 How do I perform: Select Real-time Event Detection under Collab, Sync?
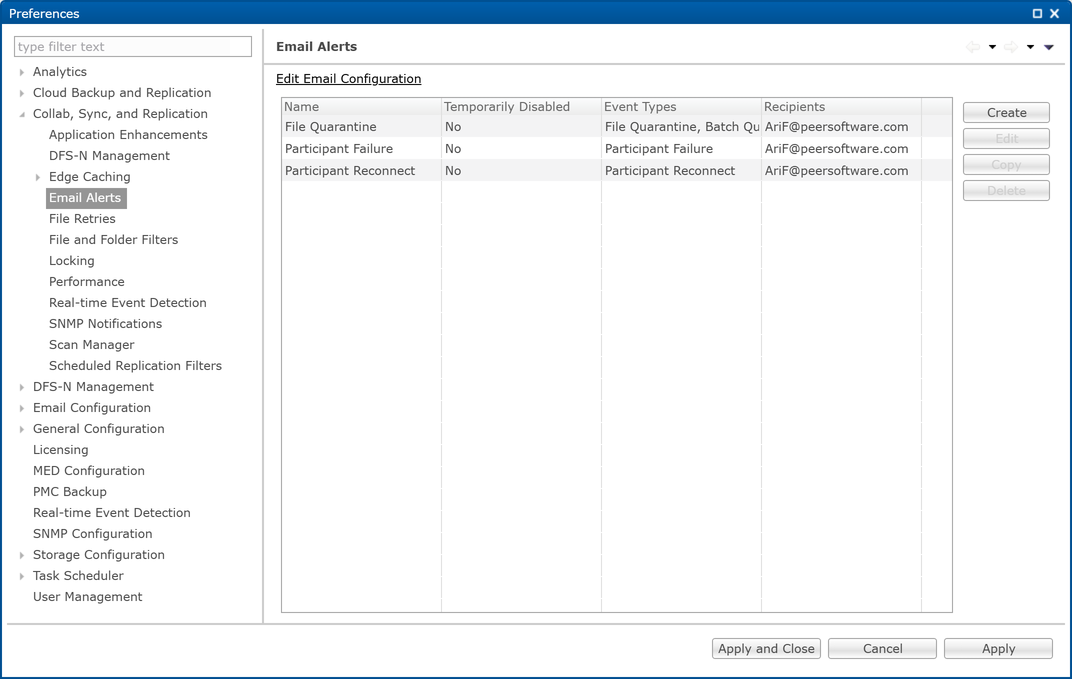(127, 303)
